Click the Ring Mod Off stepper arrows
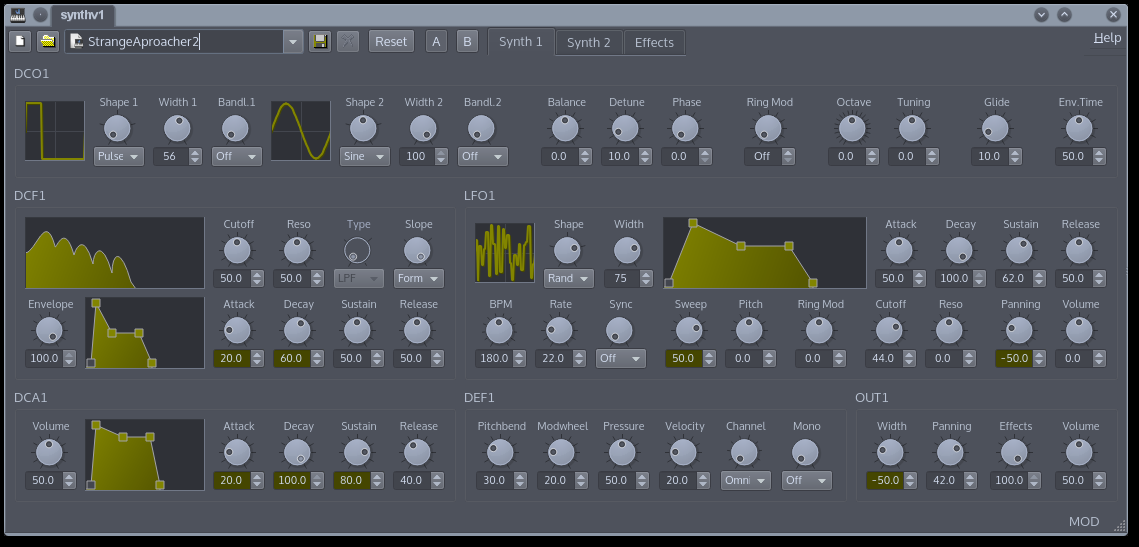Viewport: 1139px width, 547px height. coord(787,156)
